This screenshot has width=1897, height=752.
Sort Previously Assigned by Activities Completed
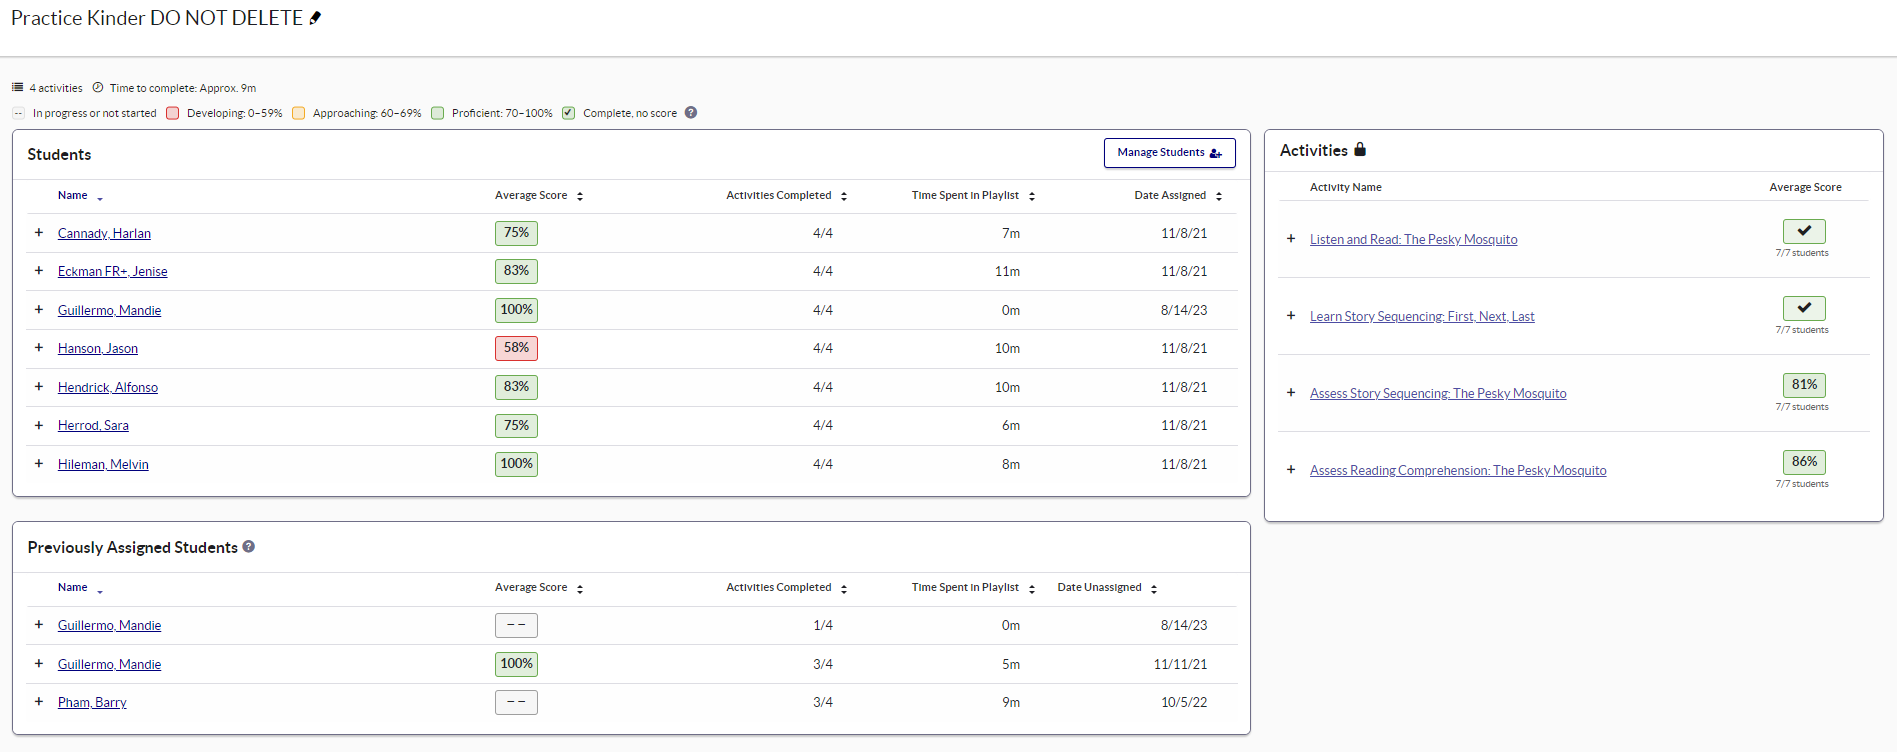(844, 588)
